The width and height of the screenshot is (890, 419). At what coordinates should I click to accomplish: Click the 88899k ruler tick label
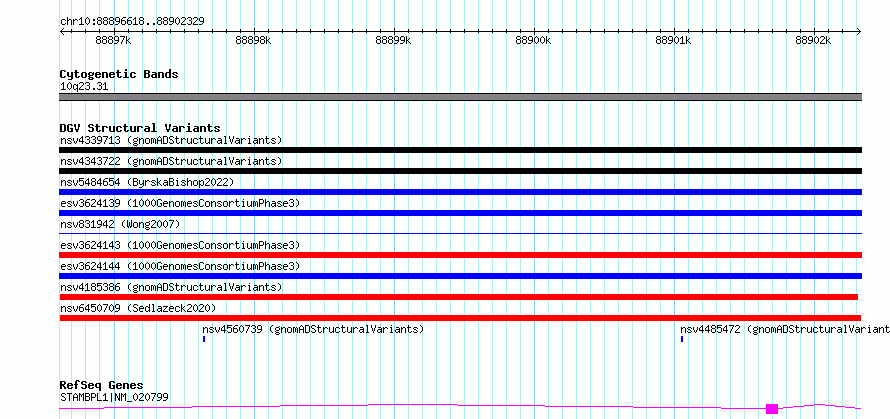[x=393, y=40]
